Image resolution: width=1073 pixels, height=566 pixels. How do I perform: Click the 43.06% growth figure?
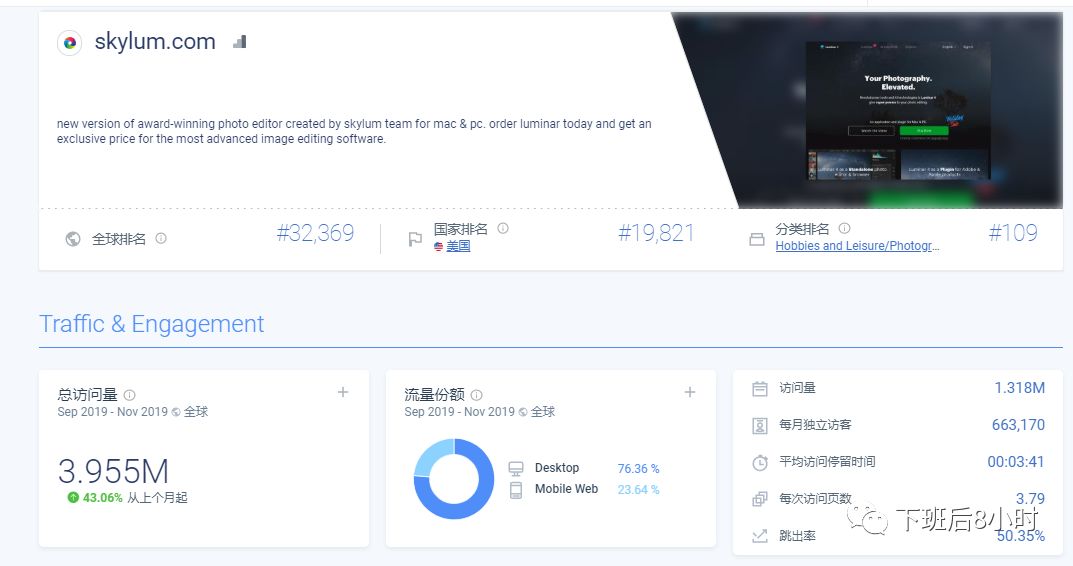click(103, 498)
